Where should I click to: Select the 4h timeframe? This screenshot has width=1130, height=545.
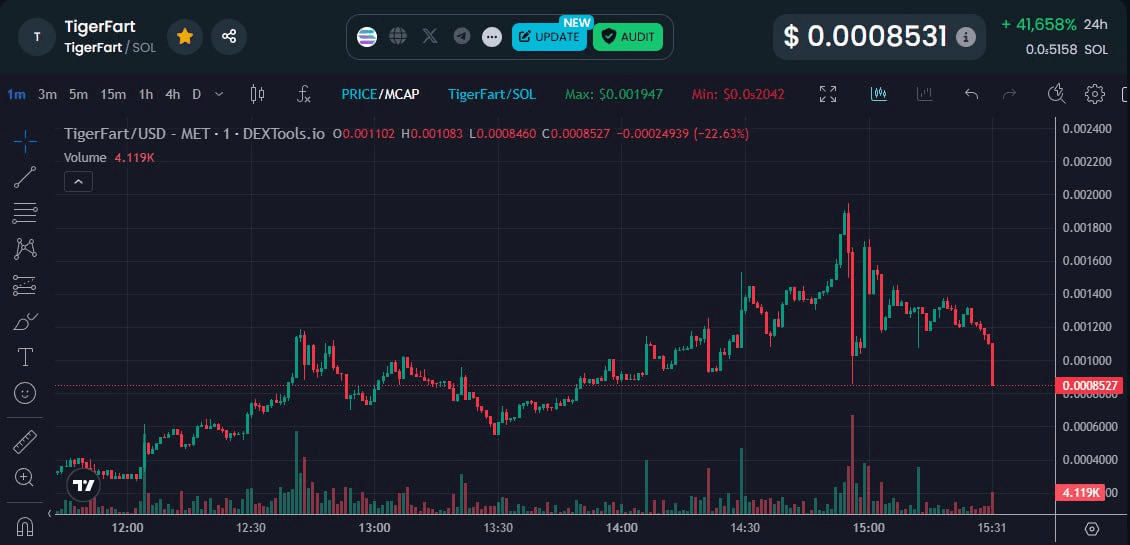172,94
